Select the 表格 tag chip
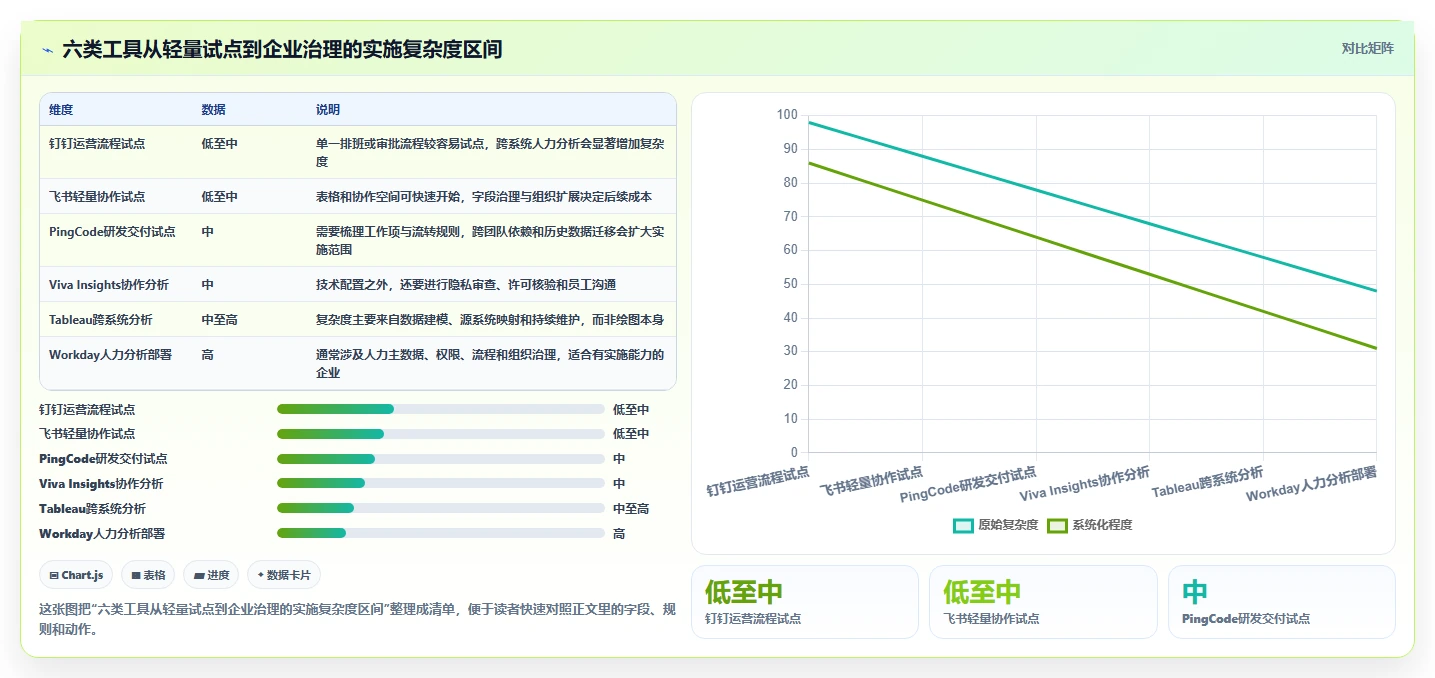1435x678 pixels. (x=148, y=575)
